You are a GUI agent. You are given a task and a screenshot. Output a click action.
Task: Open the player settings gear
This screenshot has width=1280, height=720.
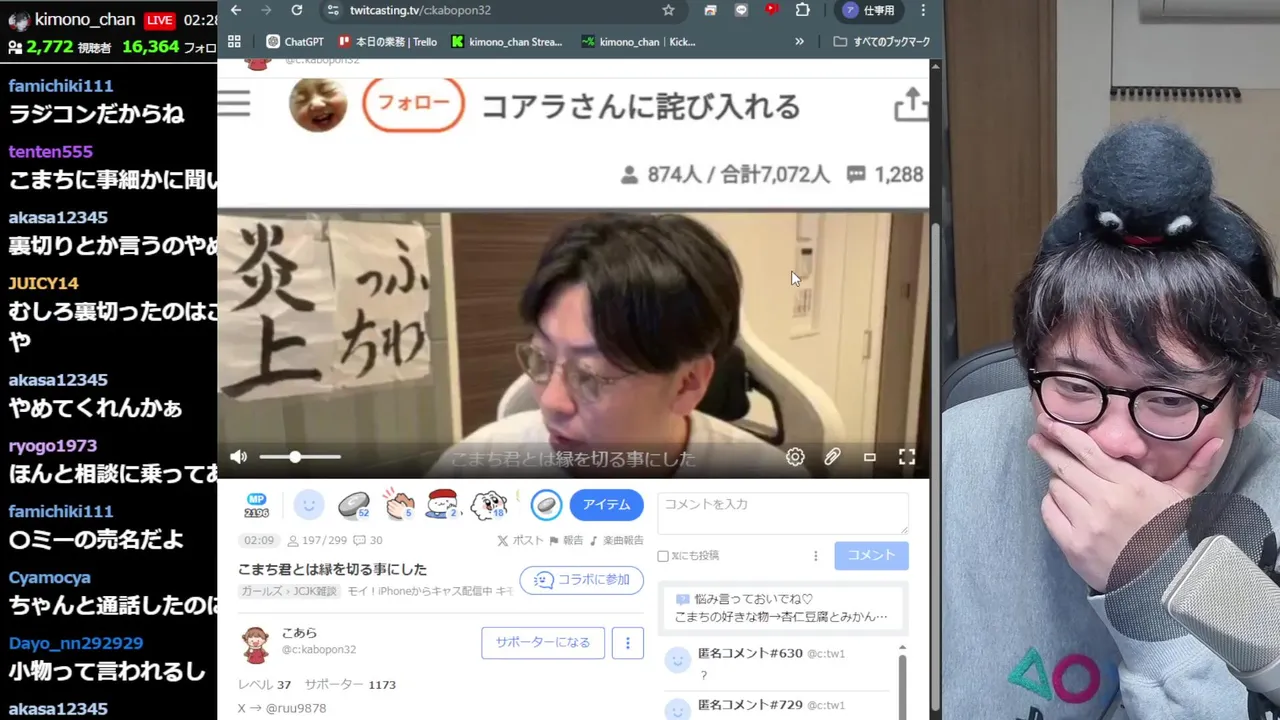795,457
